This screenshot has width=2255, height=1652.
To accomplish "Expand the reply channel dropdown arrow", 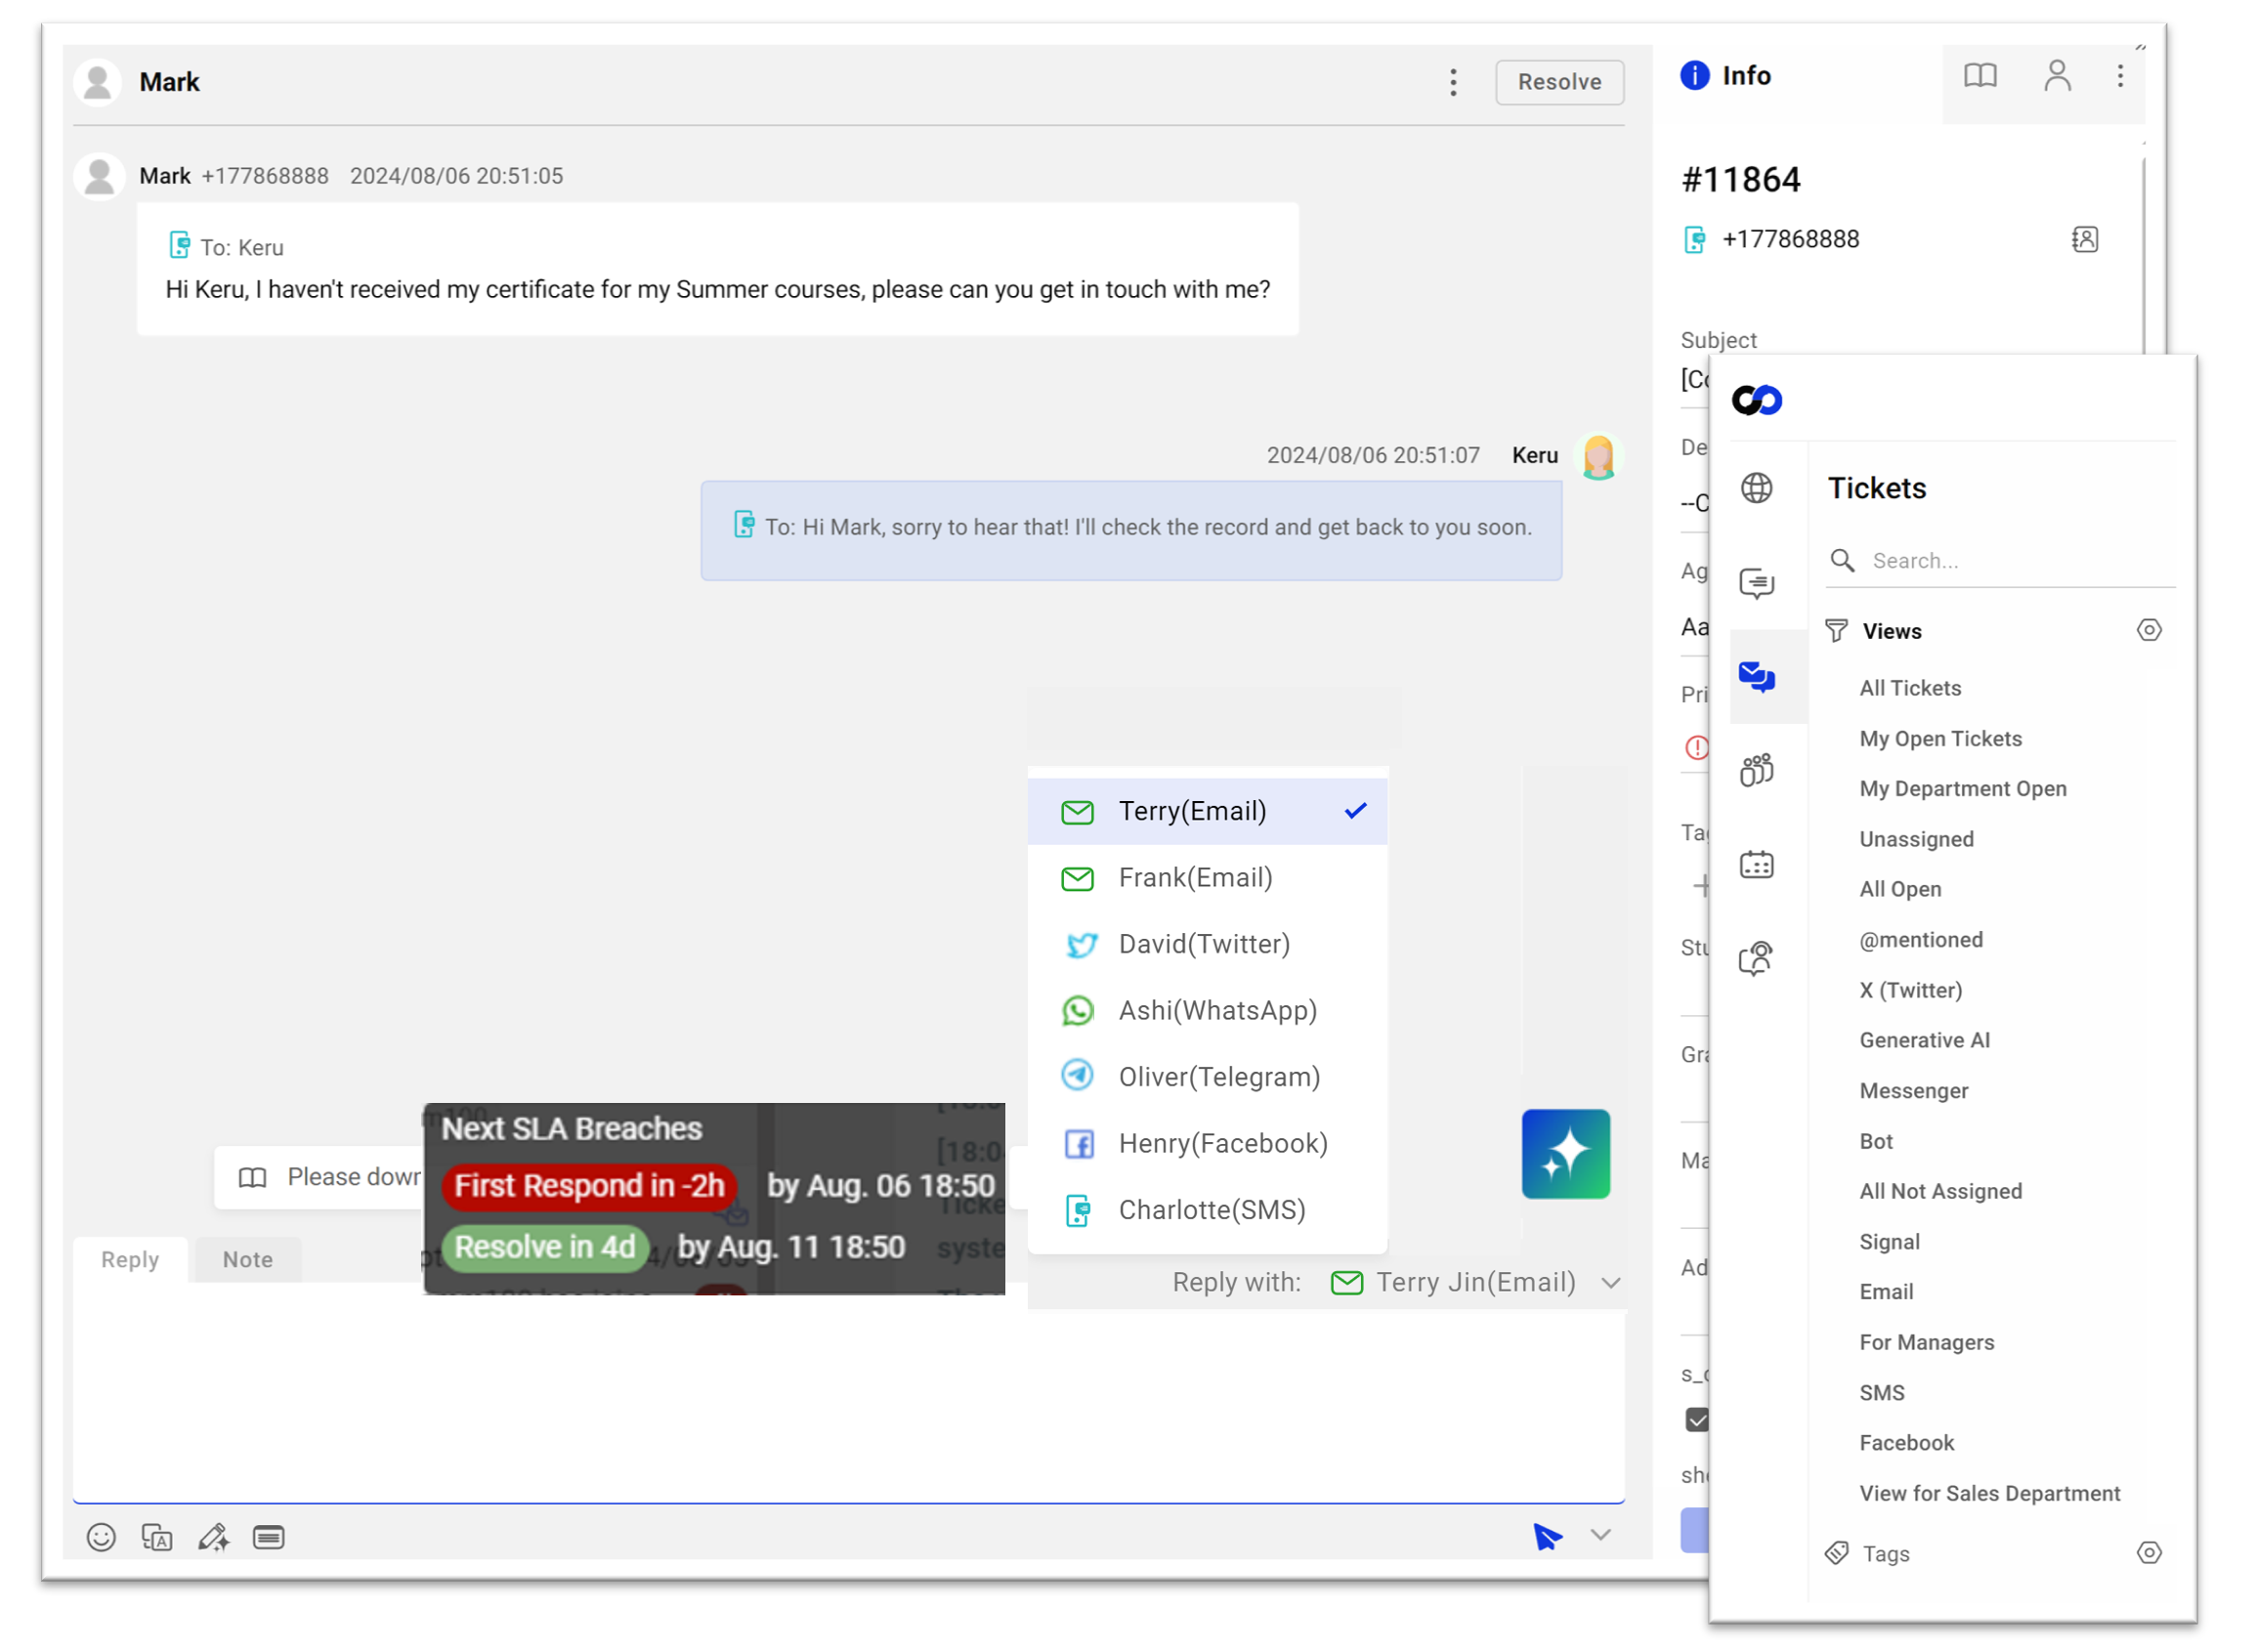I will click(1611, 1283).
